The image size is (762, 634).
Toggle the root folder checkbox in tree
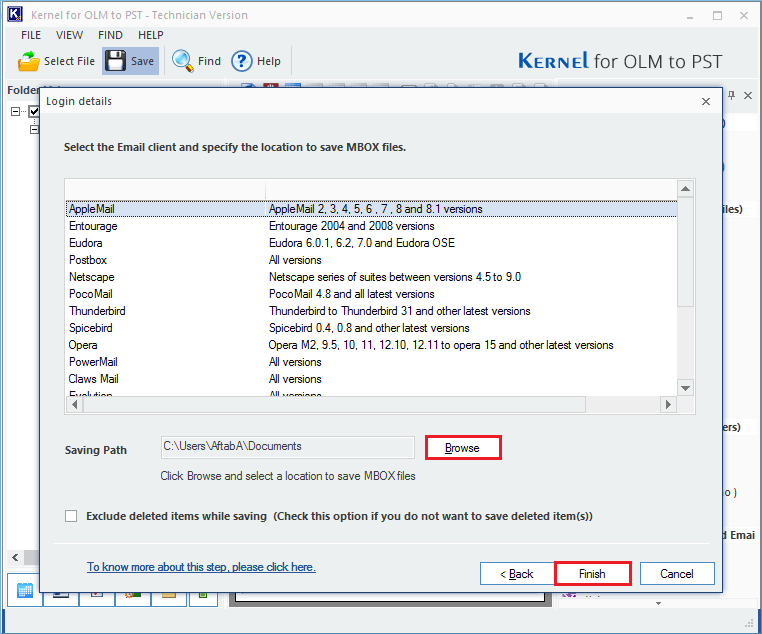coord(34,111)
